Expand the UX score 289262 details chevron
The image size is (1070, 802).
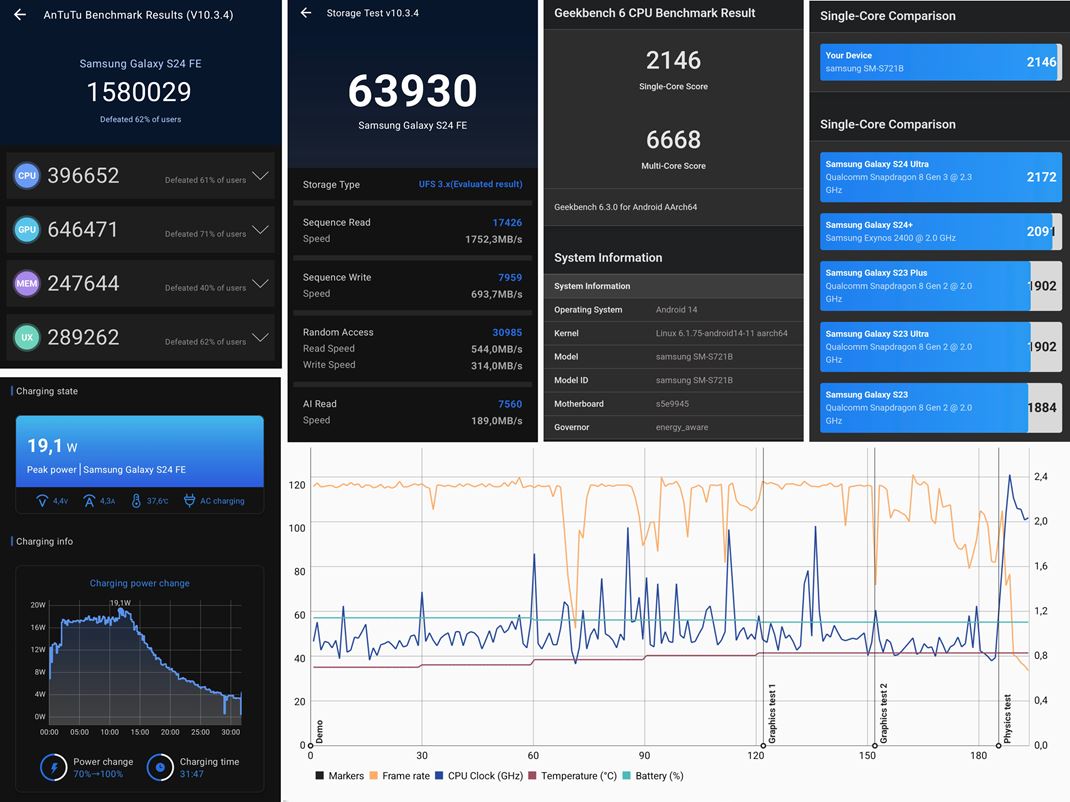tap(260, 337)
